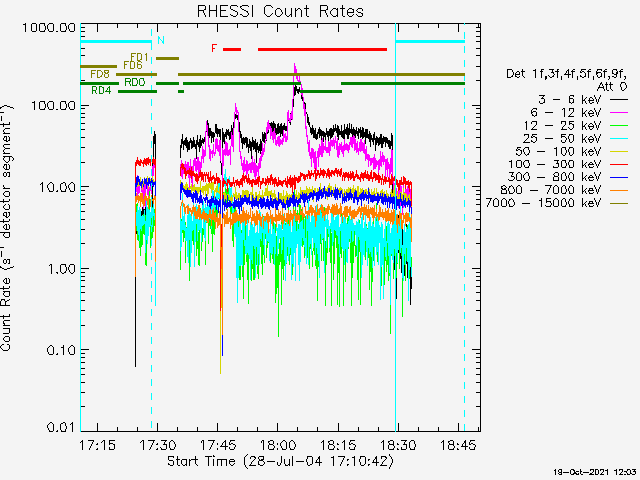Screen dimensions: 640x480
Task: Click the 50 - 100 keV legend label
Action: click(558, 151)
